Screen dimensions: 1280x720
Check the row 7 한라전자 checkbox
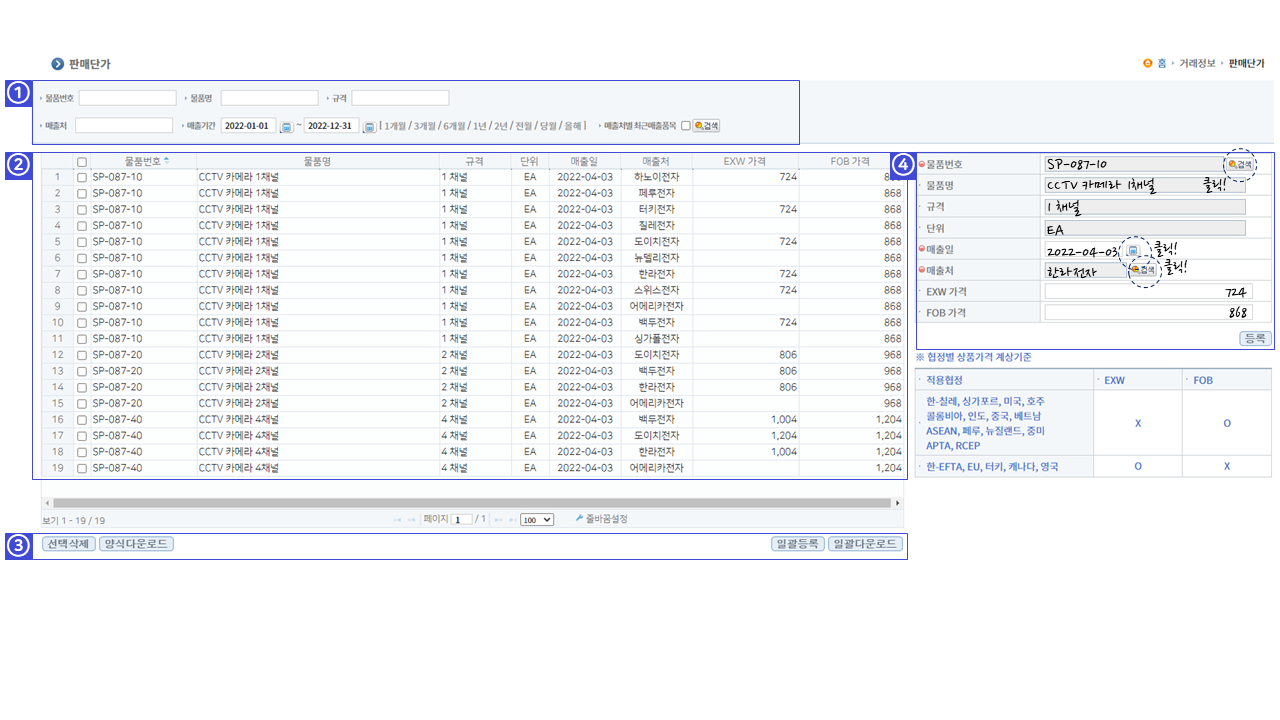coord(82,274)
